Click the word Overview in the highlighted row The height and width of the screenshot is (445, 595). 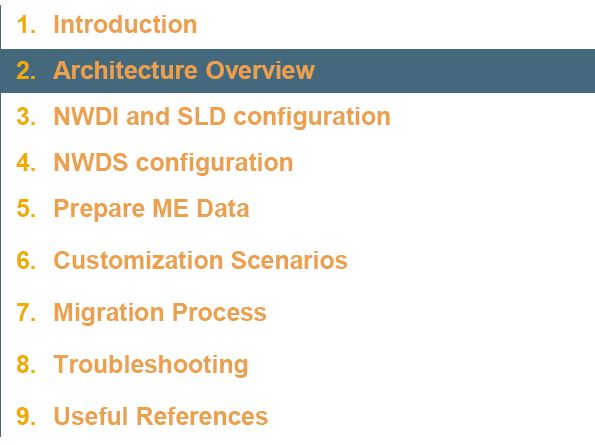[x=260, y=71]
